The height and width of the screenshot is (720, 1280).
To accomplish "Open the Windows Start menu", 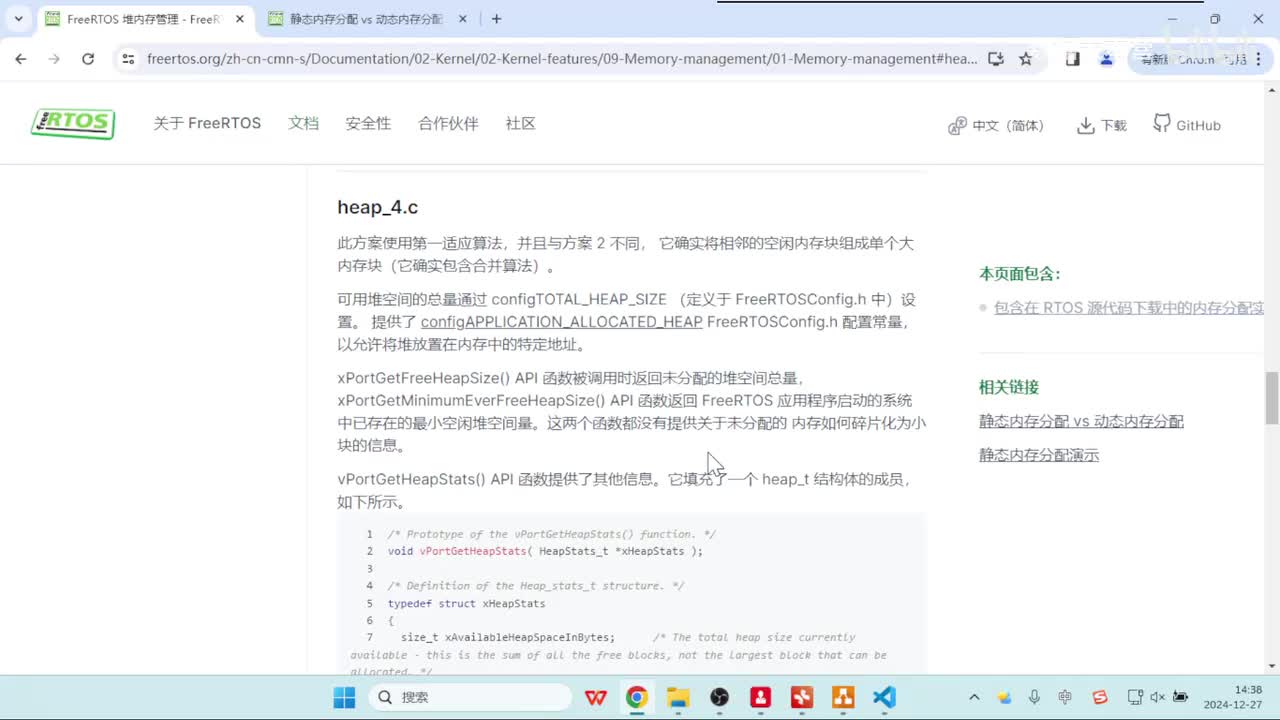I will coord(344,697).
